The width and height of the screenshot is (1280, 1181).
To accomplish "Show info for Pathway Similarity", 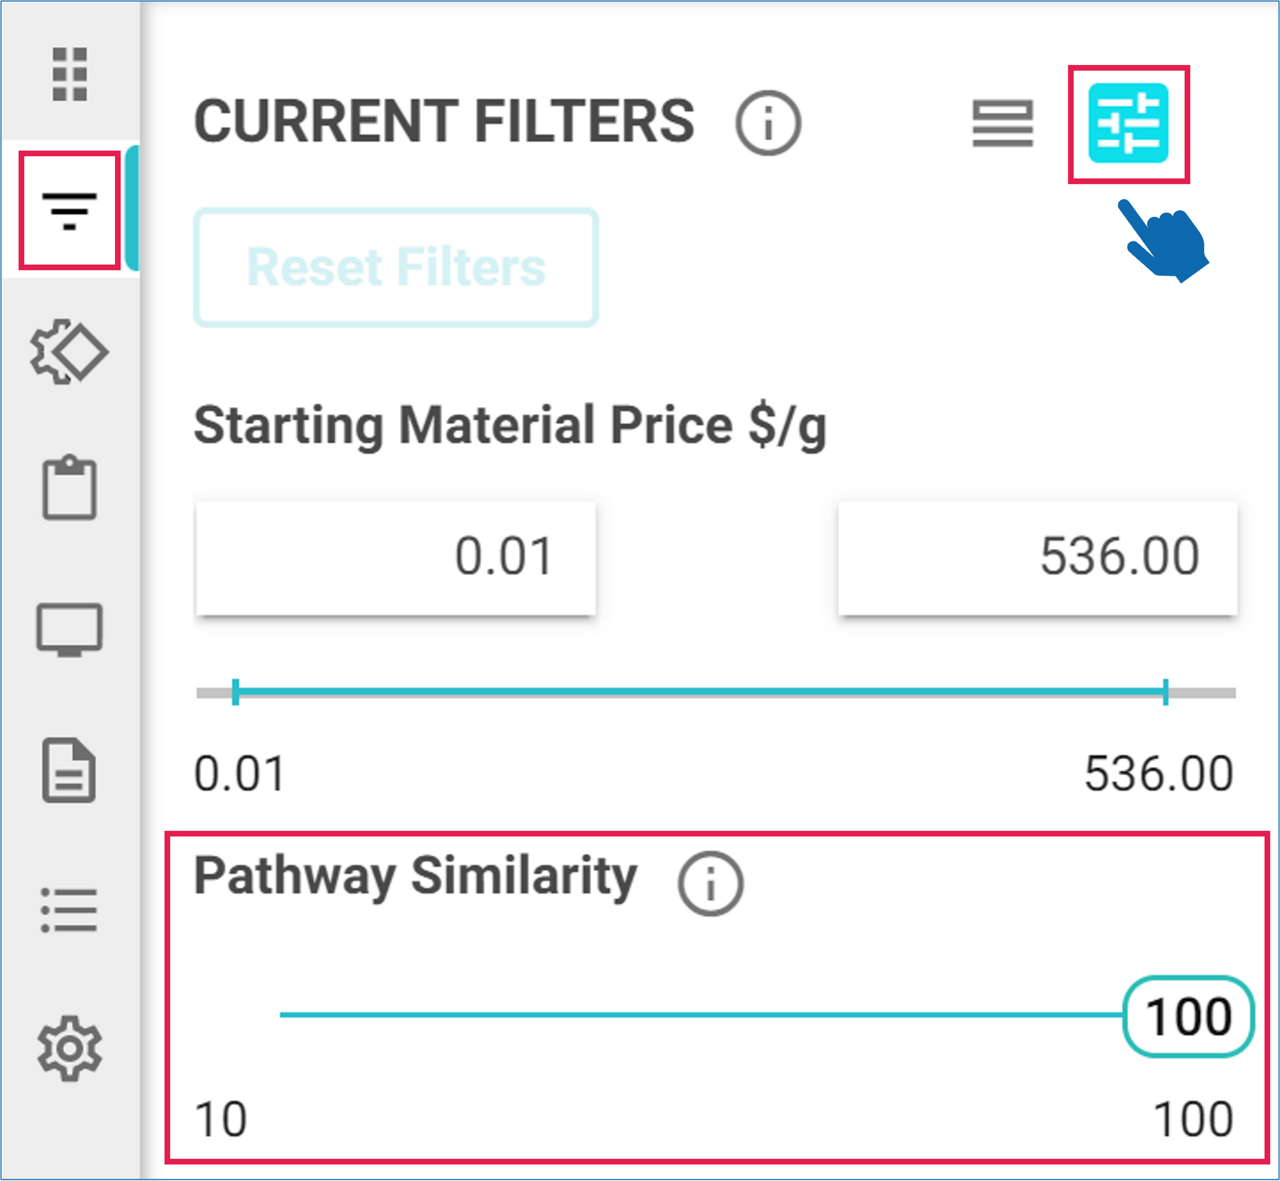I will click(x=710, y=884).
